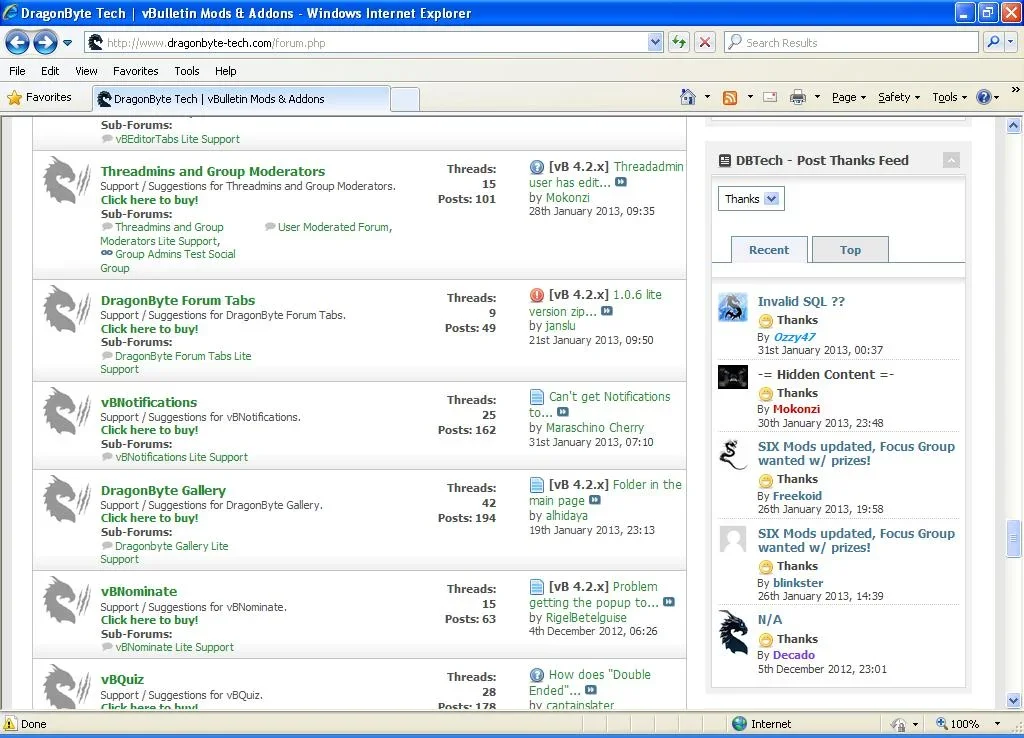This screenshot has width=1024, height=738.
Task: Switch to the Recent tab in thanks feed
Action: 769,249
